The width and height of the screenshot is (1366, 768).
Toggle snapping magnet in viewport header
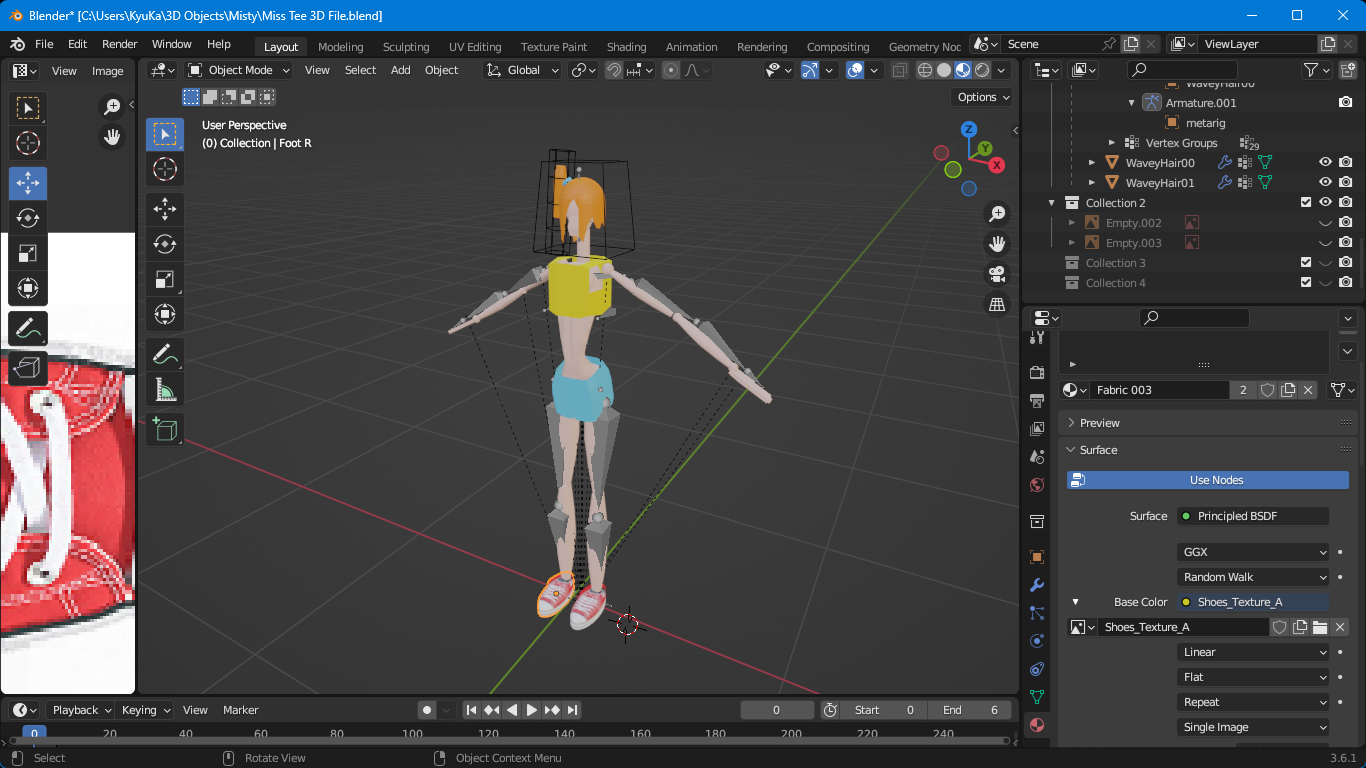point(614,70)
